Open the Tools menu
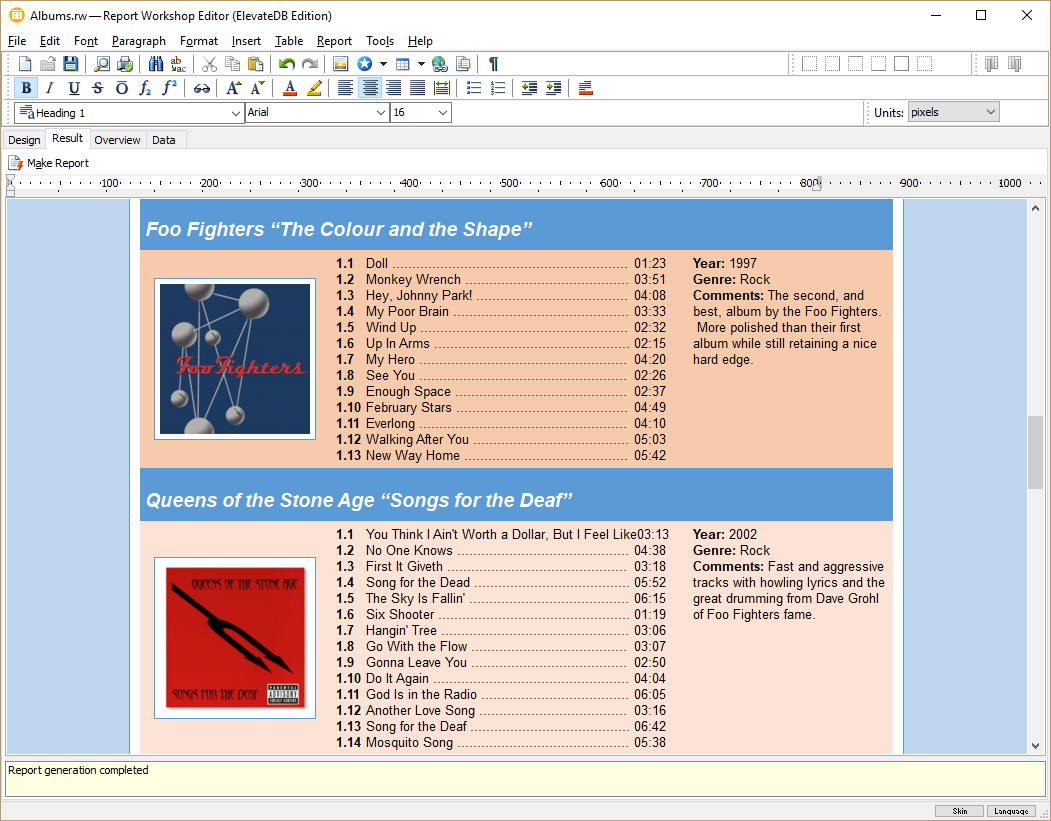Screen dimensions: 1051x821 pos(380,41)
